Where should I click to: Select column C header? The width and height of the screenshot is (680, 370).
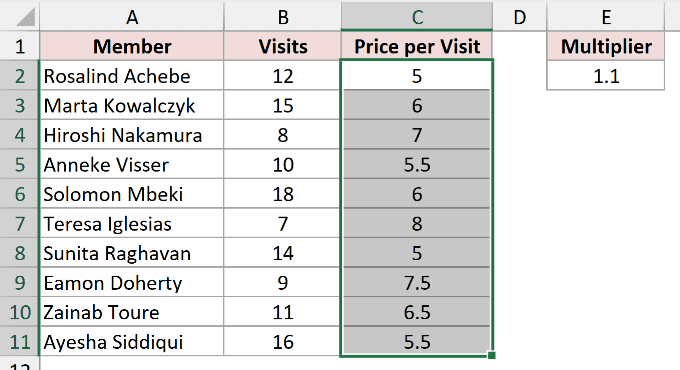click(x=417, y=17)
